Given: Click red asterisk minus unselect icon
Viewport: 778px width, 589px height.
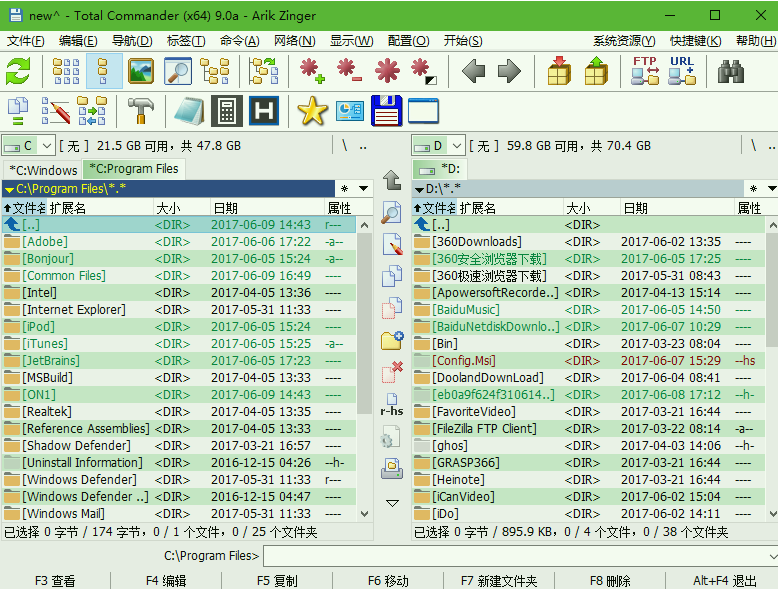Looking at the screenshot, I should click(349, 71).
